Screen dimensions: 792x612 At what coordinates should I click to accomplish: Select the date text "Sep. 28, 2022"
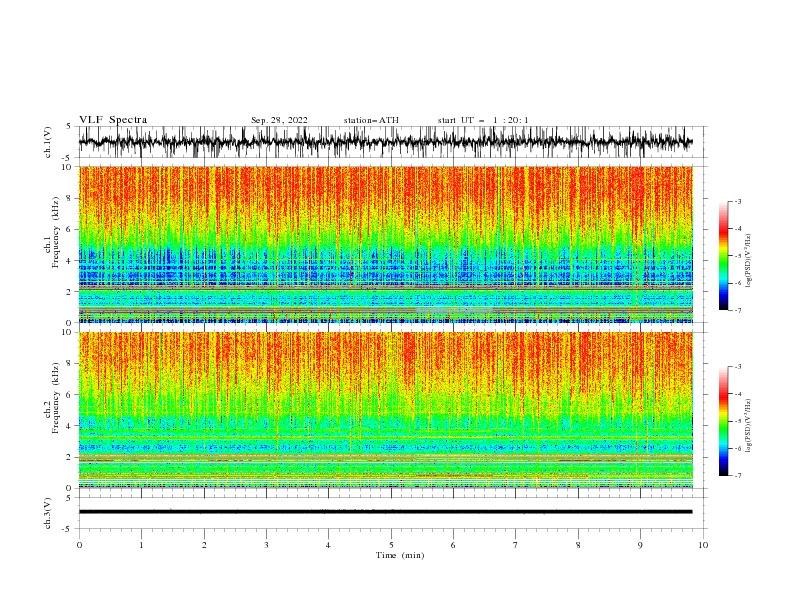279,120
